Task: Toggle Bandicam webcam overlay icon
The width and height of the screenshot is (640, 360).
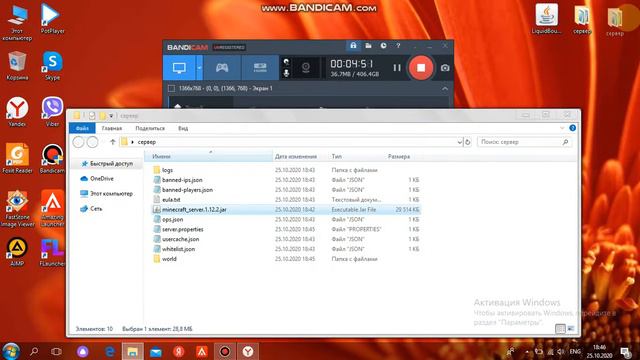Action: coord(306,68)
